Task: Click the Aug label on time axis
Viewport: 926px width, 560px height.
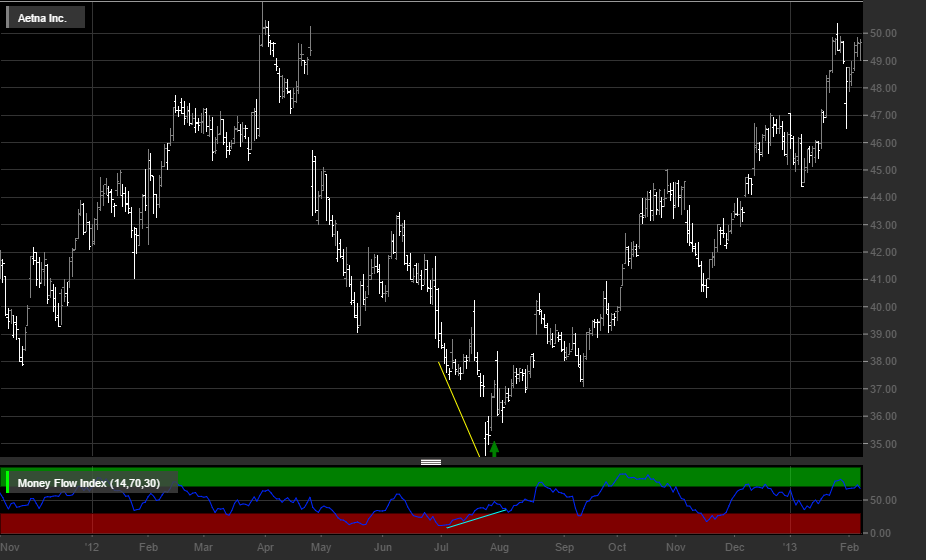Action: [499, 547]
